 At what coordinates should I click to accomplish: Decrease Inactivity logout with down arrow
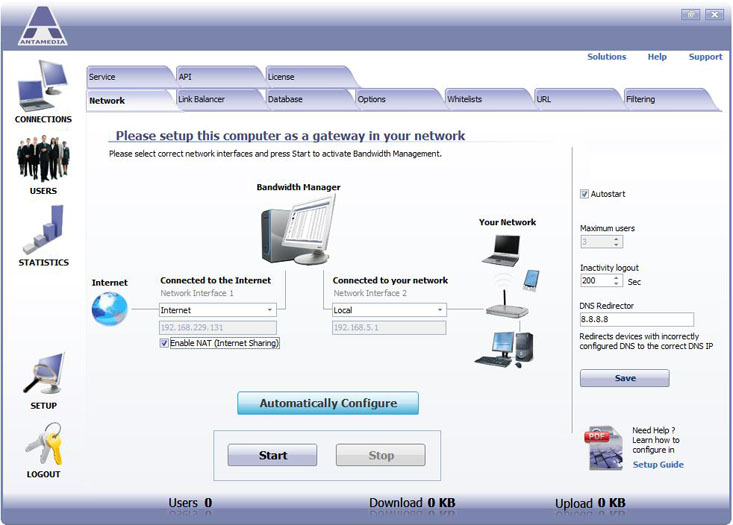coord(617,283)
